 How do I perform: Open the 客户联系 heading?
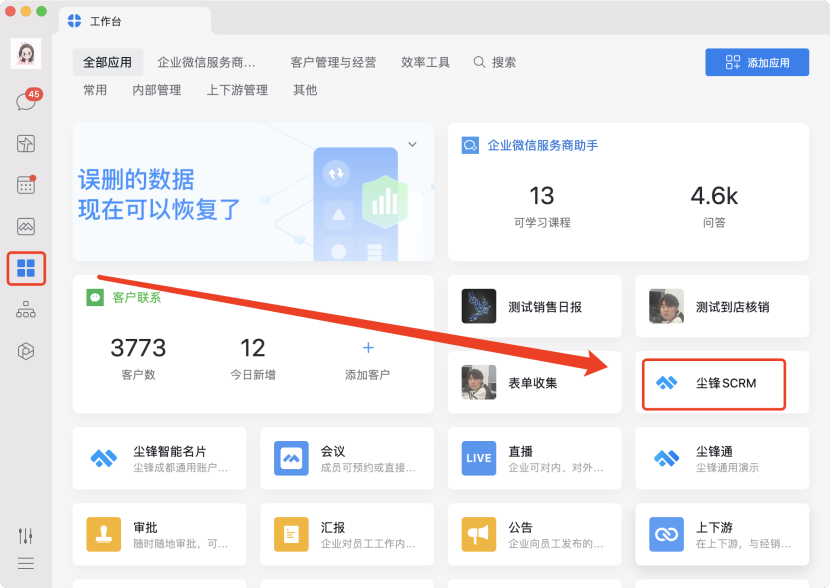[x=137, y=297]
